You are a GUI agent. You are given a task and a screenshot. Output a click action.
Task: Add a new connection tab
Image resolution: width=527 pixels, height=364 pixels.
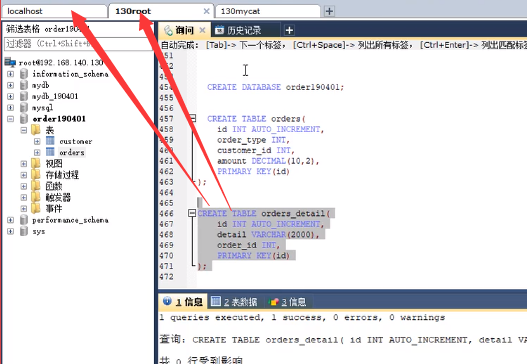(x=329, y=11)
